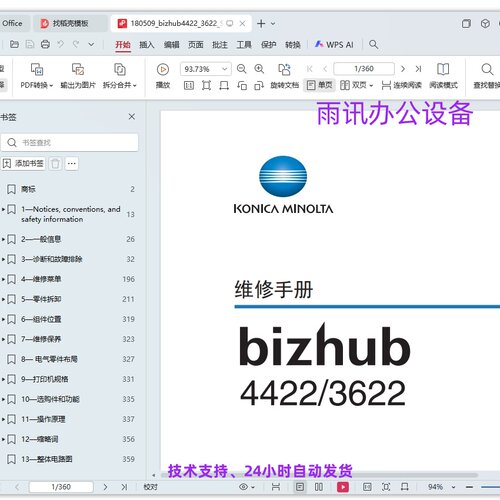This screenshot has width=500, height=500.
Task: Open the 13—整体电路图 bookmark
Action: tap(47, 459)
